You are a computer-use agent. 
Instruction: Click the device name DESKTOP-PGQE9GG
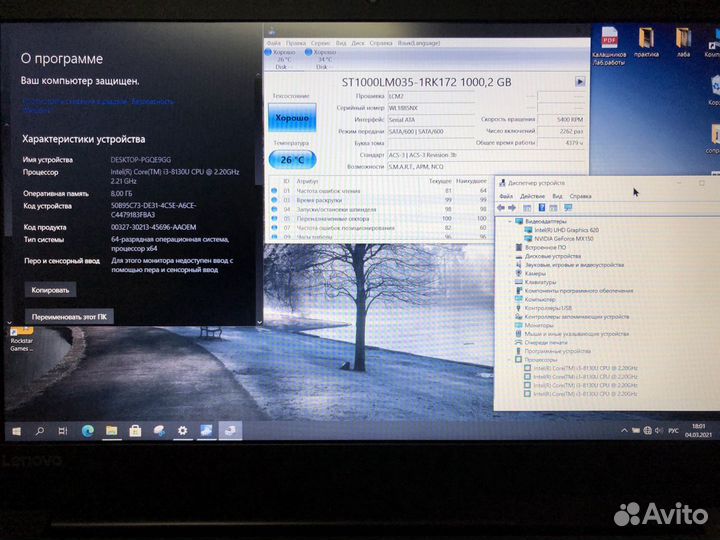pos(141,160)
